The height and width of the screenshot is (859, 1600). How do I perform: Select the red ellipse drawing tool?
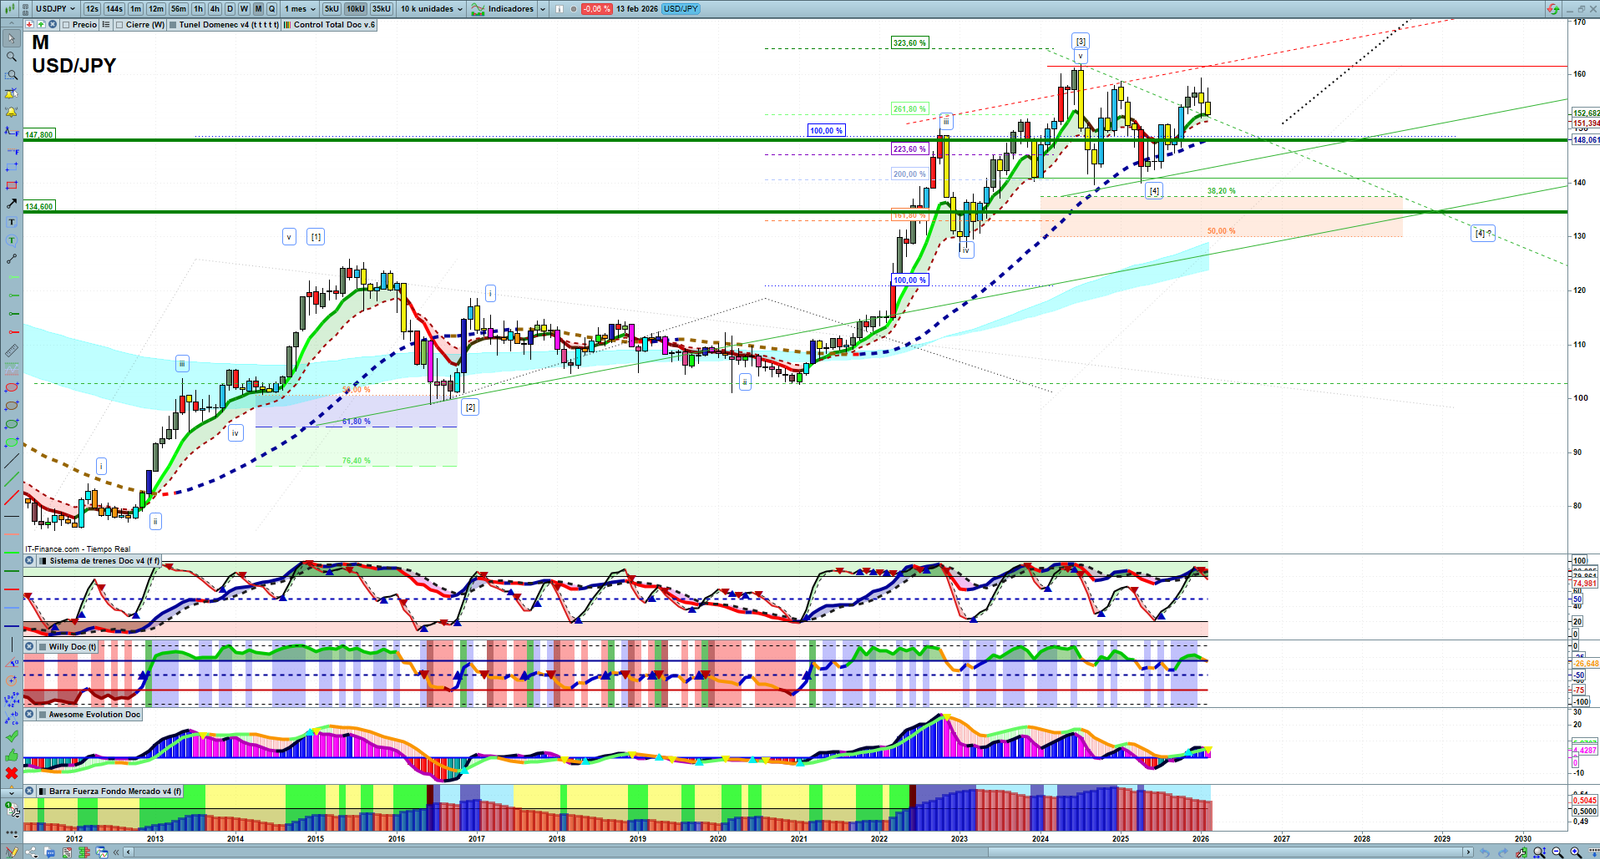click(11, 388)
